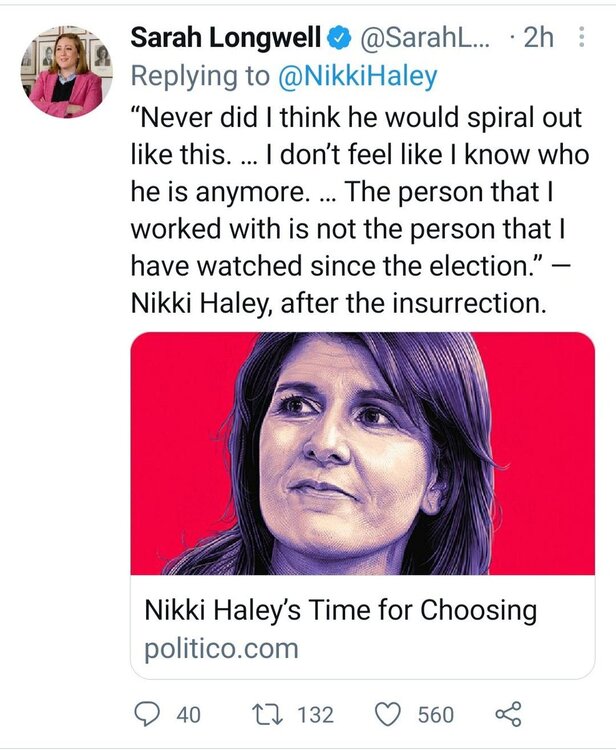Open the "Nikki Haley's Time for Choosing" headline
The height and width of the screenshot is (750, 616).
point(341,610)
